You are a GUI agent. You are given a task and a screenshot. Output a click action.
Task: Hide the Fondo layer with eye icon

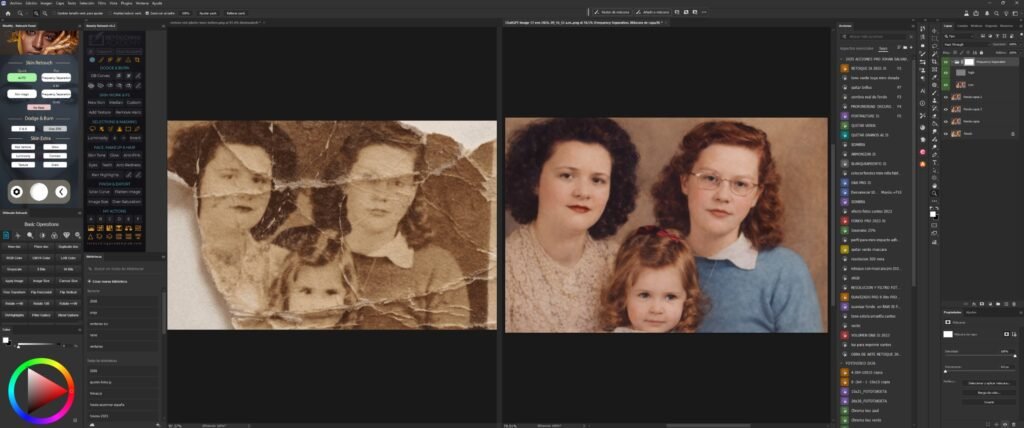pyautogui.click(x=945, y=133)
